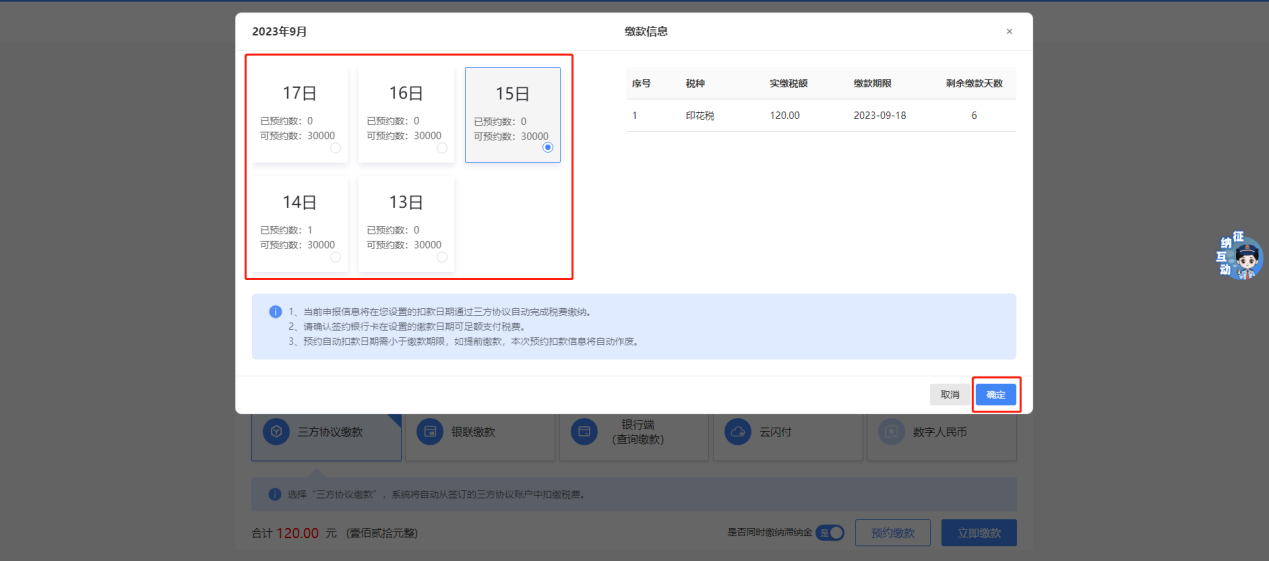
Task: Switch to the 银联缴款 payment tab
Action: coord(480,433)
